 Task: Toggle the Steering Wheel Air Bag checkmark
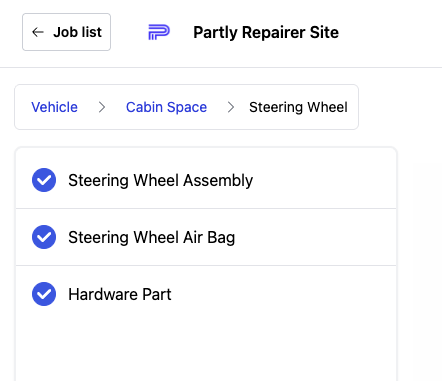pyautogui.click(x=44, y=237)
